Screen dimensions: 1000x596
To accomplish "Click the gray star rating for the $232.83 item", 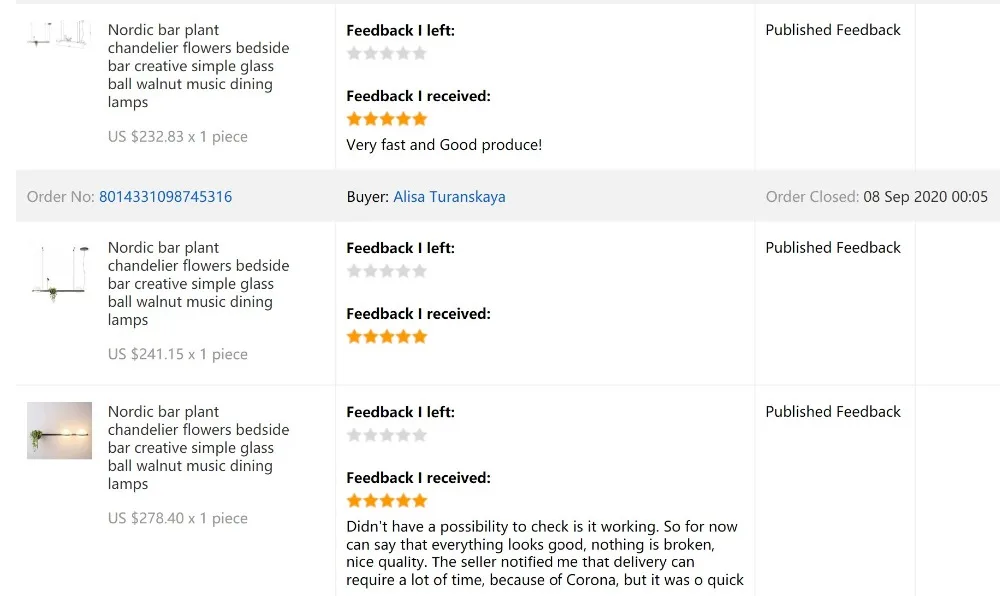I will point(386,53).
